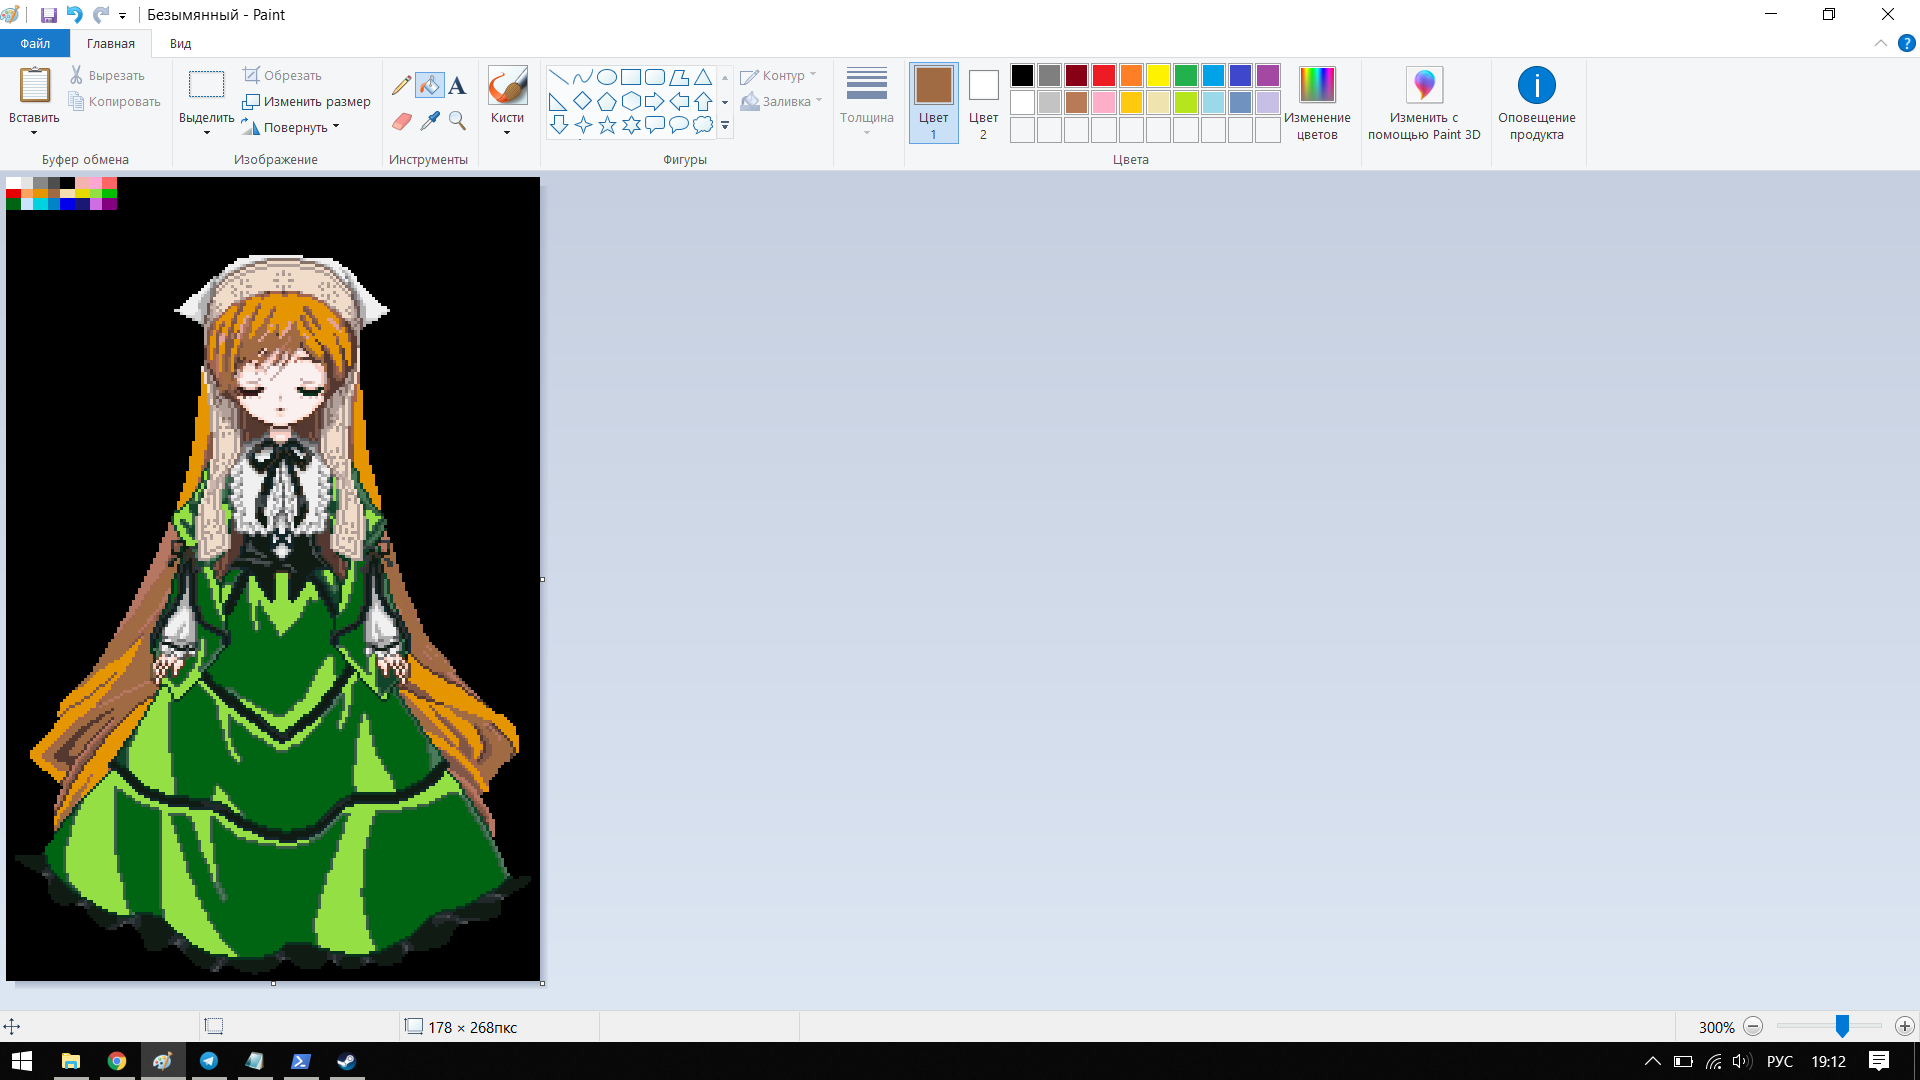The height and width of the screenshot is (1080, 1920).
Task: Expand the Brushes dropdown
Action: tap(507, 132)
